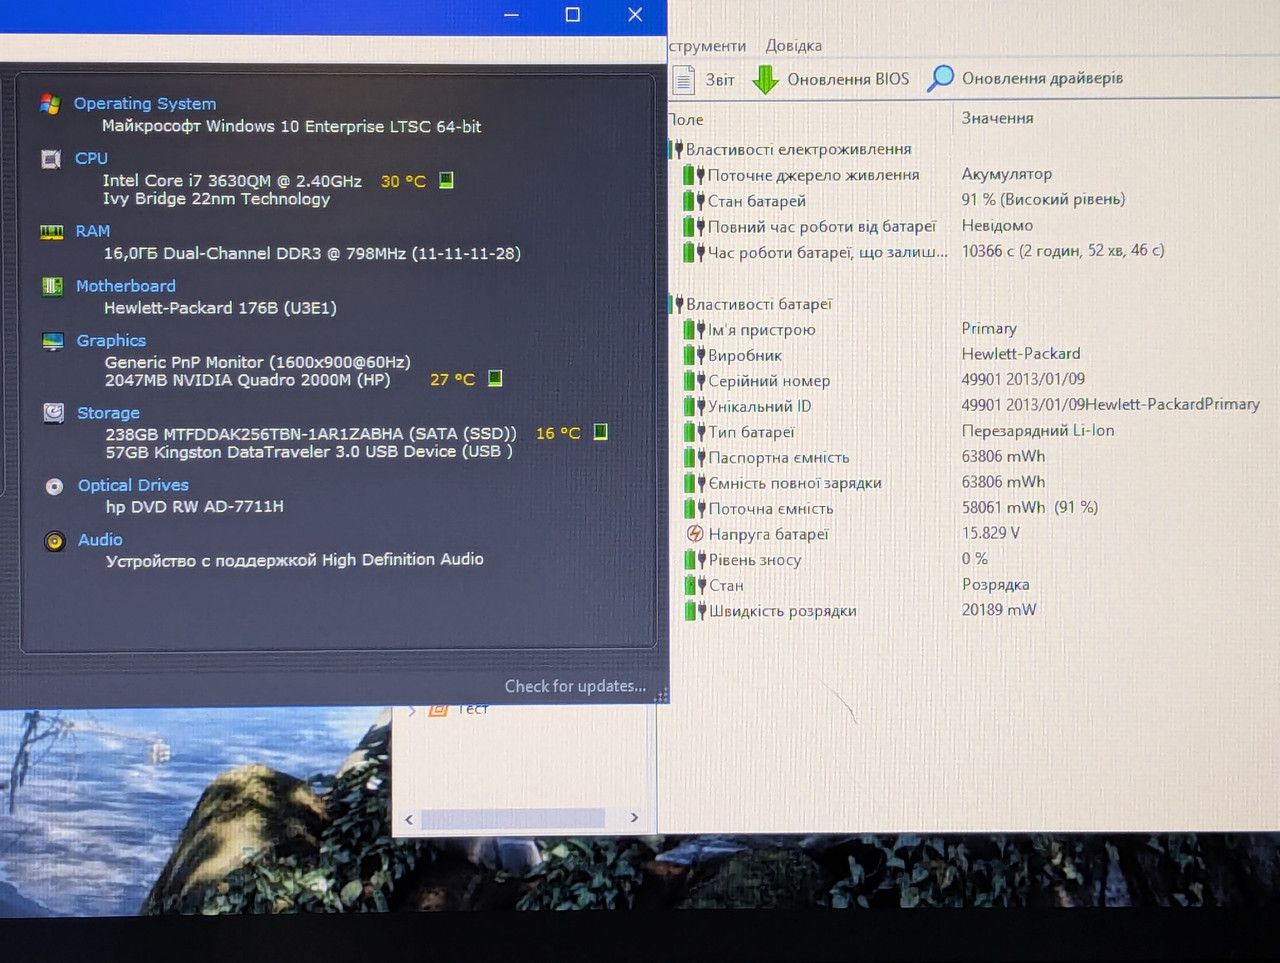
Task: Minimize the Speccy window
Action: pos(512,15)
